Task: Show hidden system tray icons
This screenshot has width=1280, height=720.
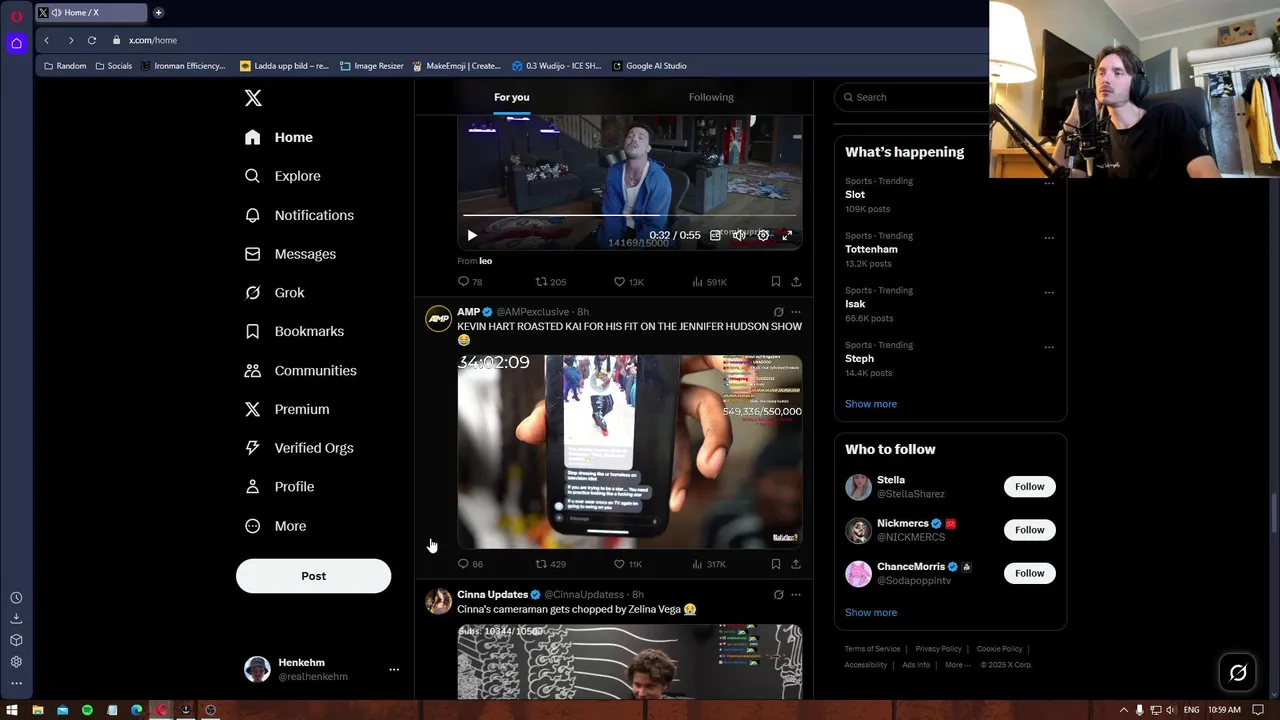Action: (1123, 710)
